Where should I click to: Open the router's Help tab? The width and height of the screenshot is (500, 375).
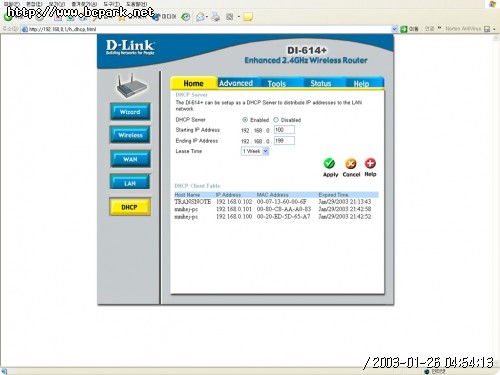point(362,84)
